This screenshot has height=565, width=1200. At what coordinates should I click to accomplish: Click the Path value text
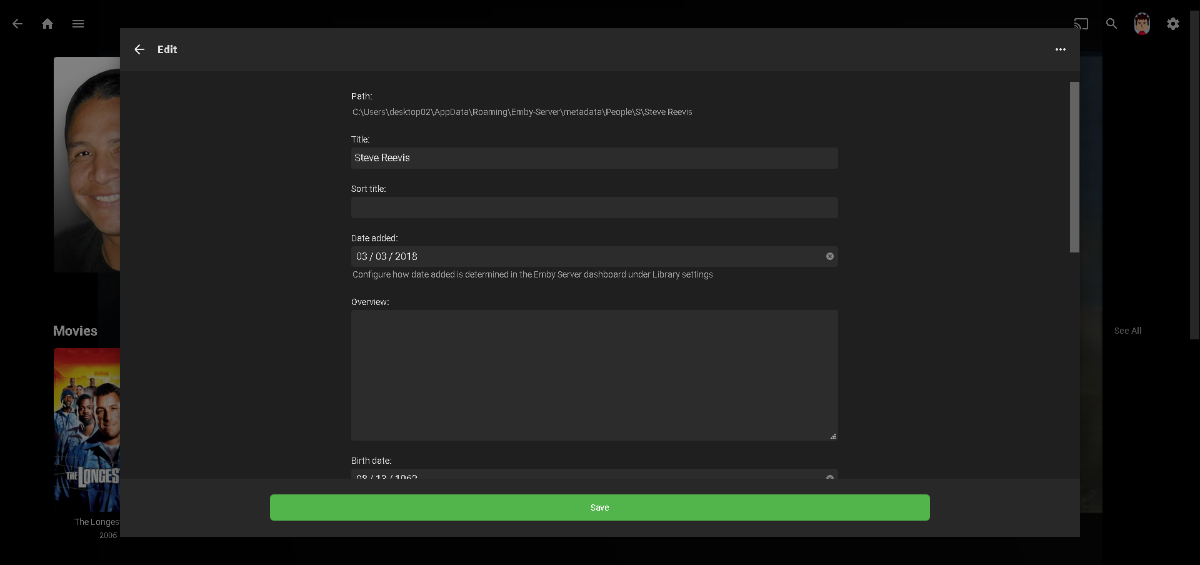coord(522,112)
